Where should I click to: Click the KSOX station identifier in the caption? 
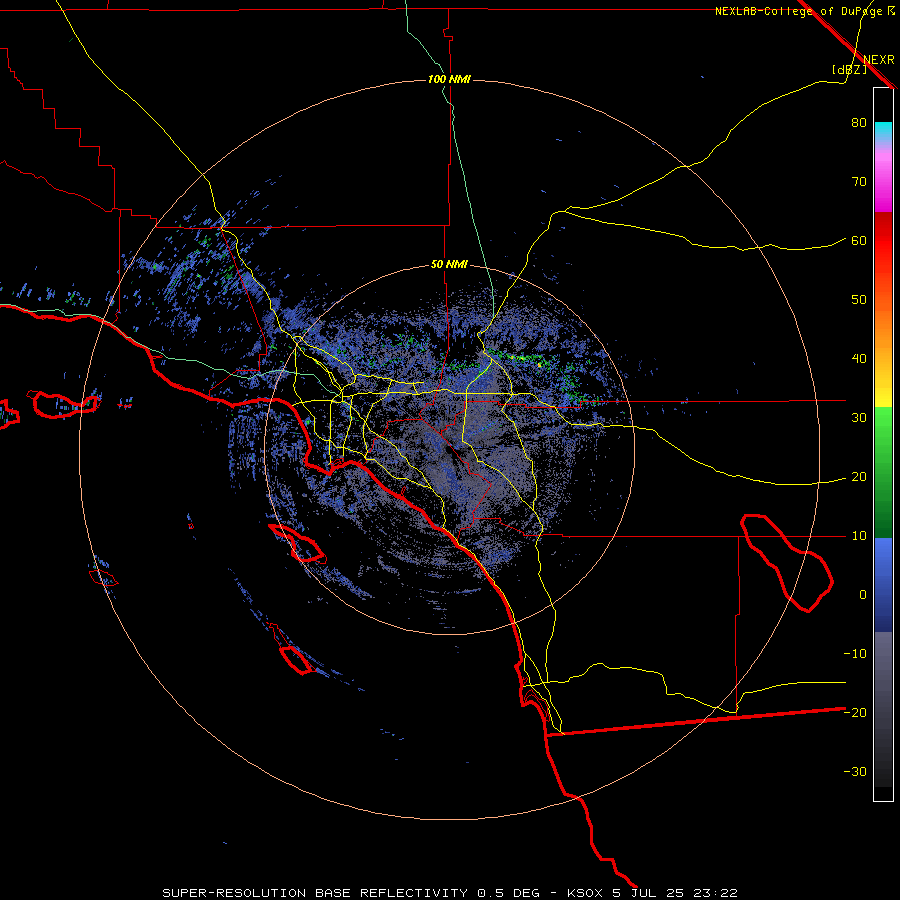586,893
